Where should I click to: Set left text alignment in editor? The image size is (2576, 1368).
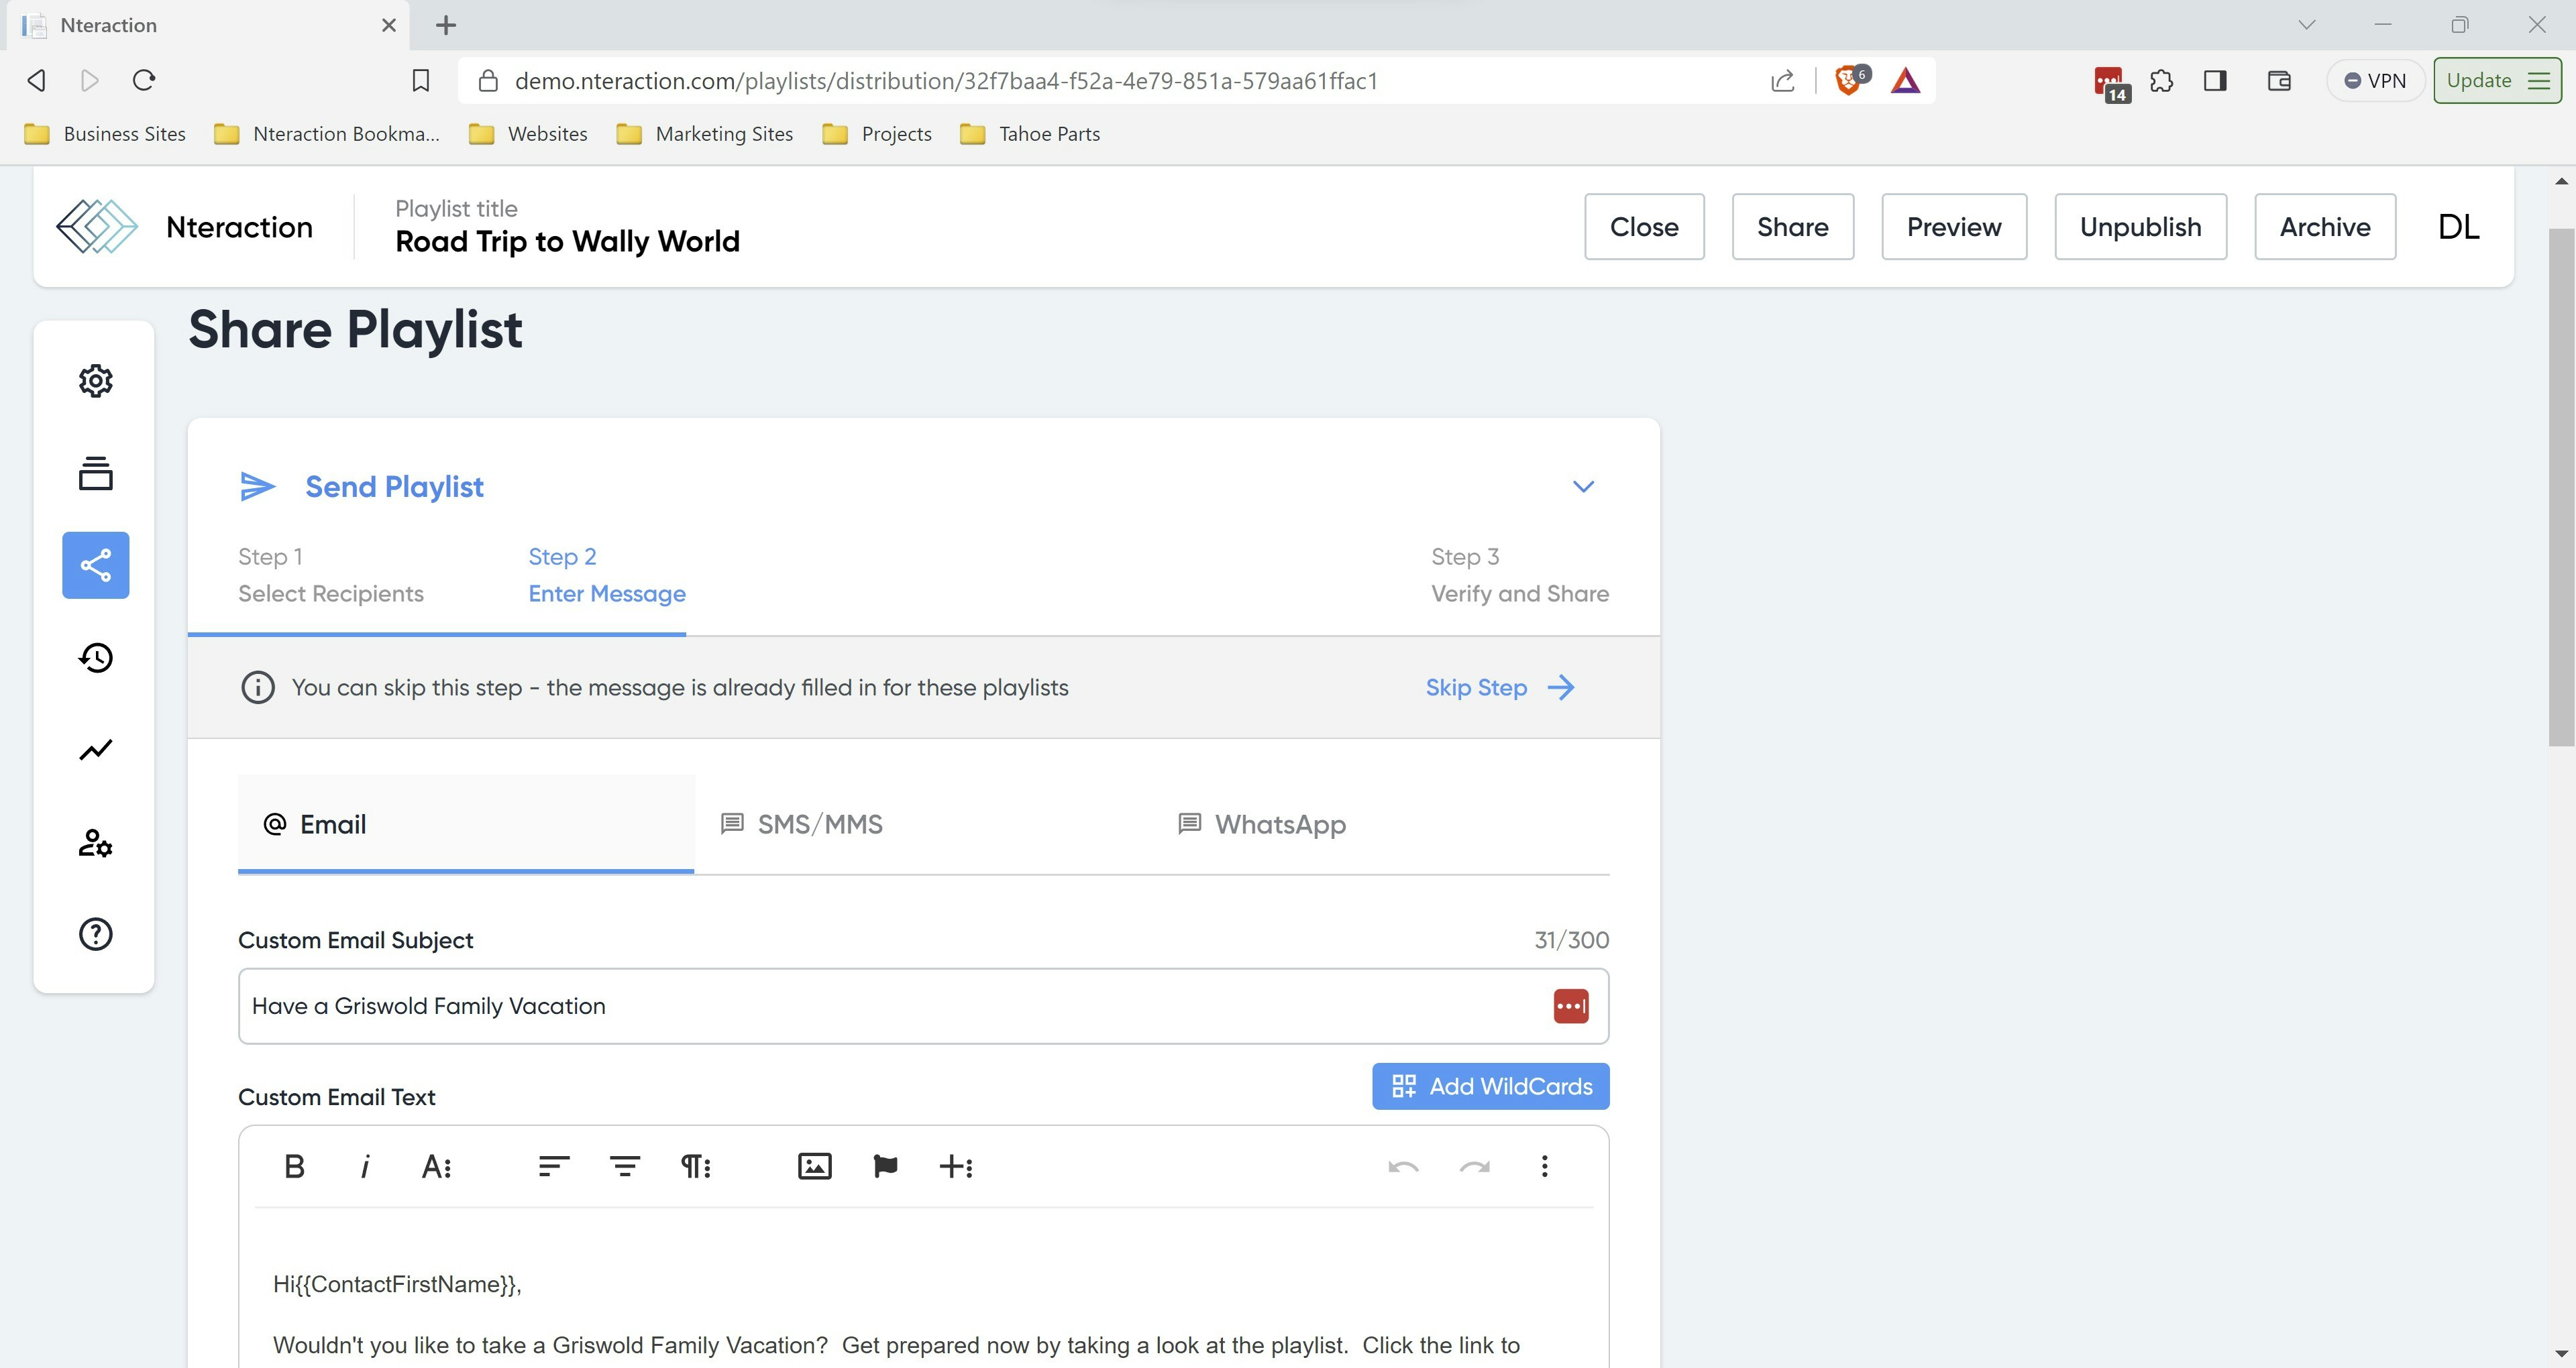[554, 1166]
